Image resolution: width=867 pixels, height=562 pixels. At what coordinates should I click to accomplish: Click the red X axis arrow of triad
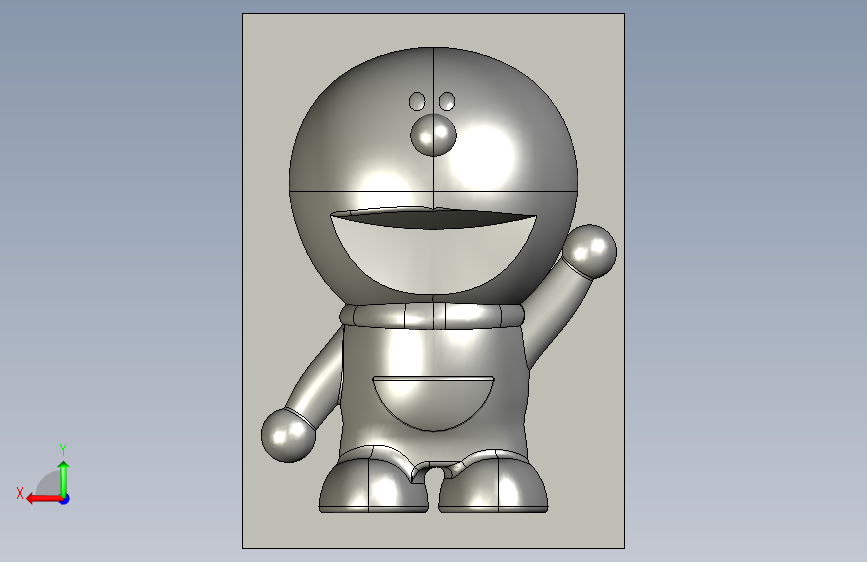coord(43,499)
